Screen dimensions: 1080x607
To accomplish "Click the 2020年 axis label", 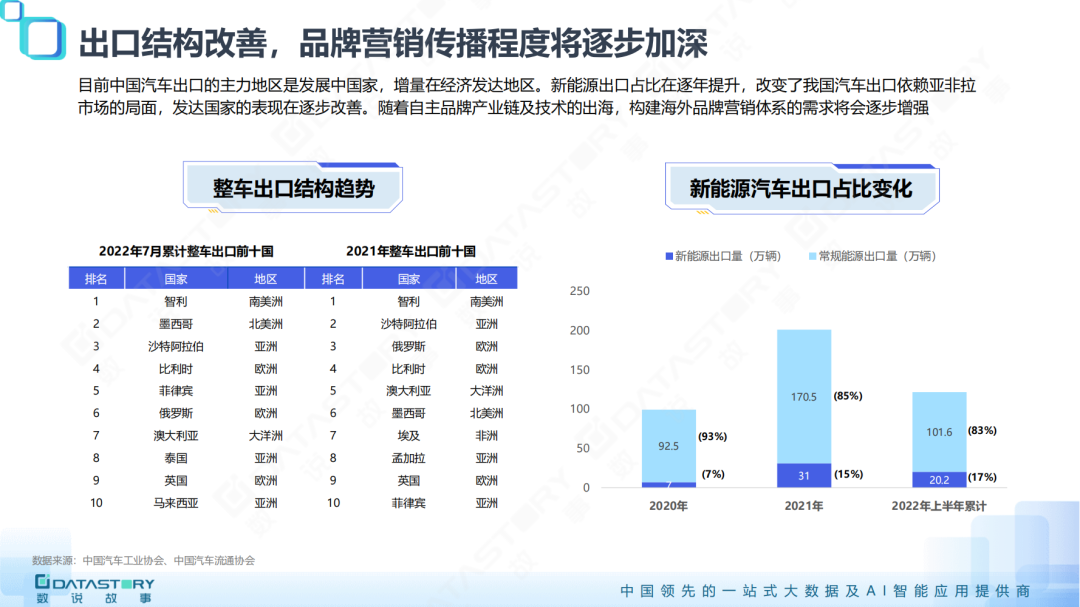I will tap(668, 506).
